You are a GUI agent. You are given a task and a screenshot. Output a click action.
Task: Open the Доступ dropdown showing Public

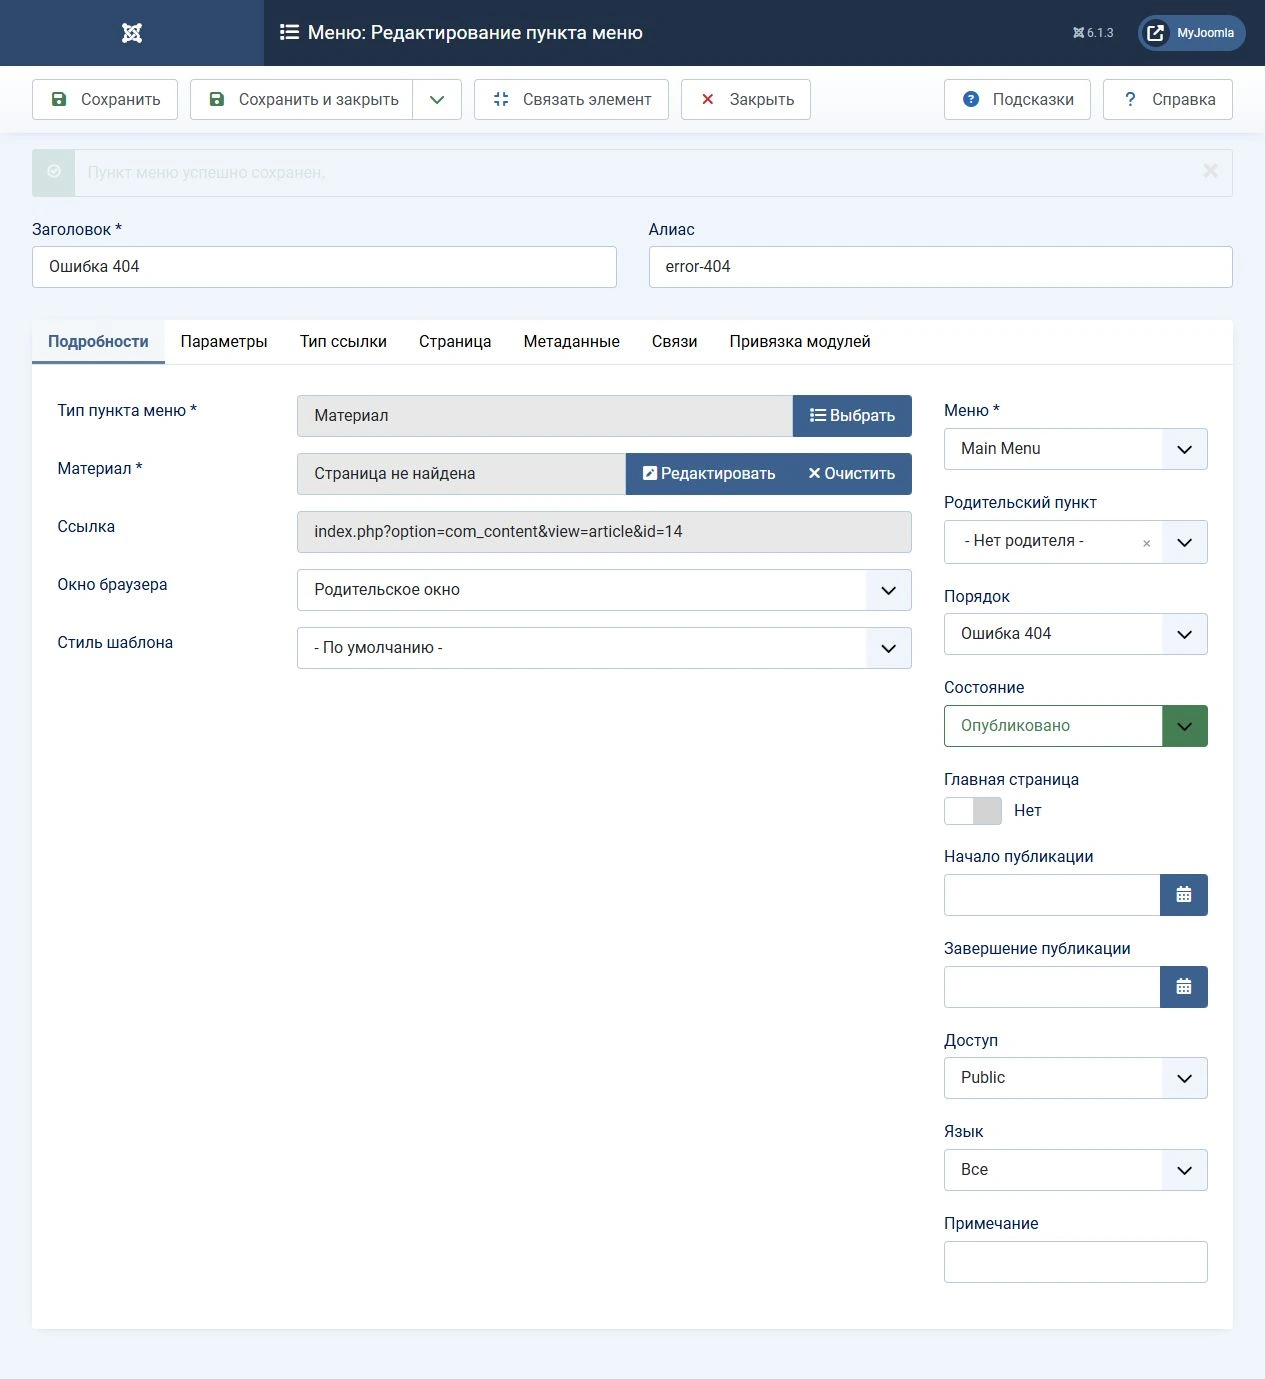click(1076, 1078)
